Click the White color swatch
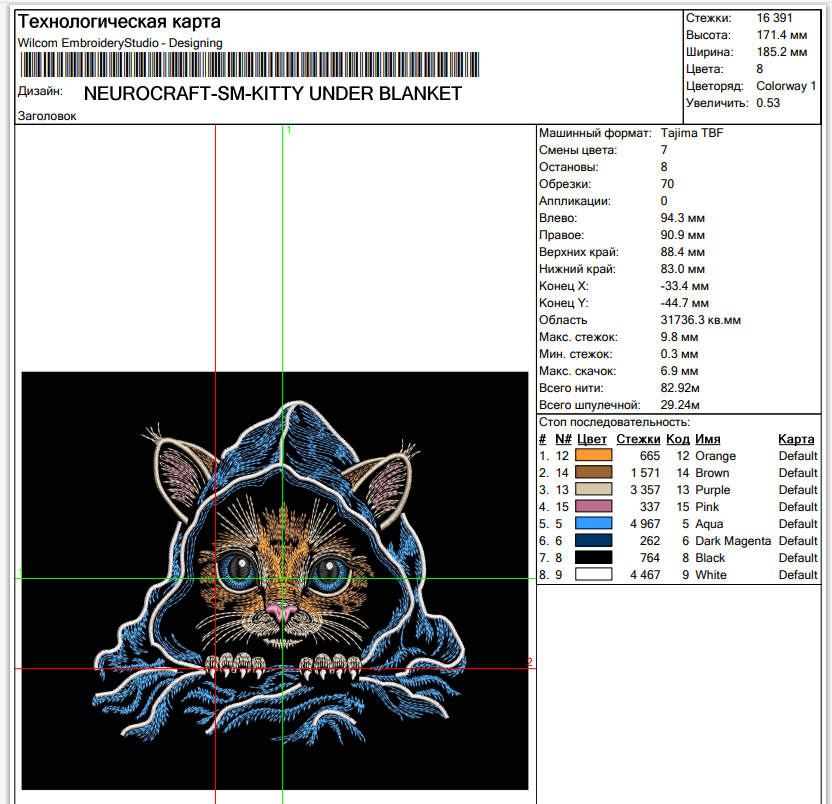832x804 pixels. click(x=593, y=574)
